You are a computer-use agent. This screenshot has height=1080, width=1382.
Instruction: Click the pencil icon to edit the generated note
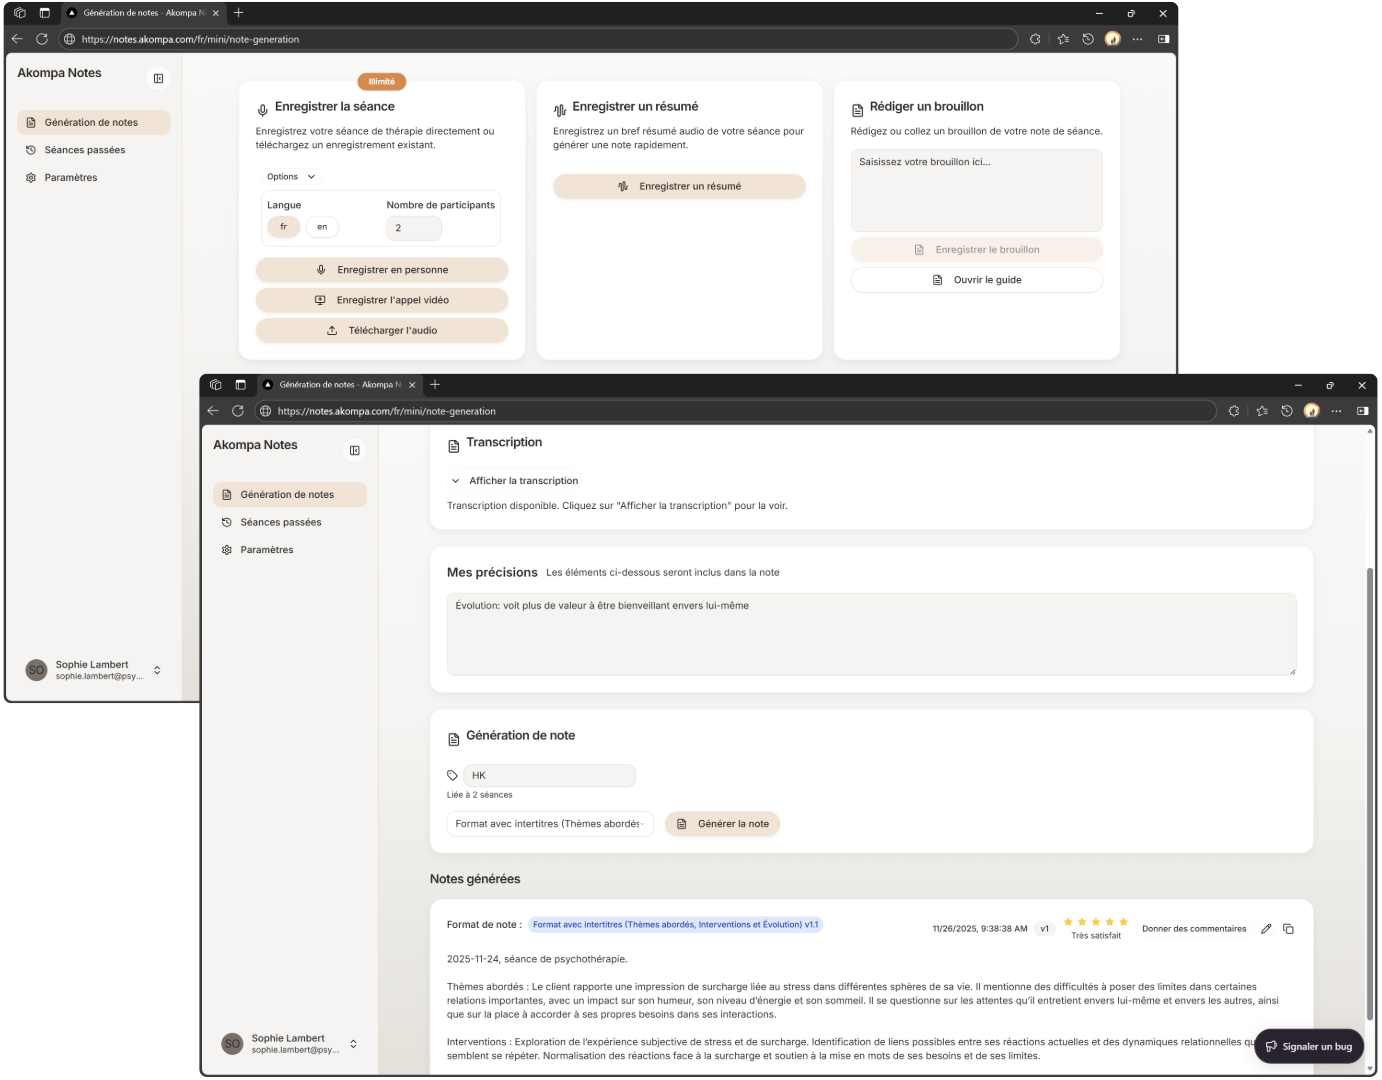coord(1266,928)
